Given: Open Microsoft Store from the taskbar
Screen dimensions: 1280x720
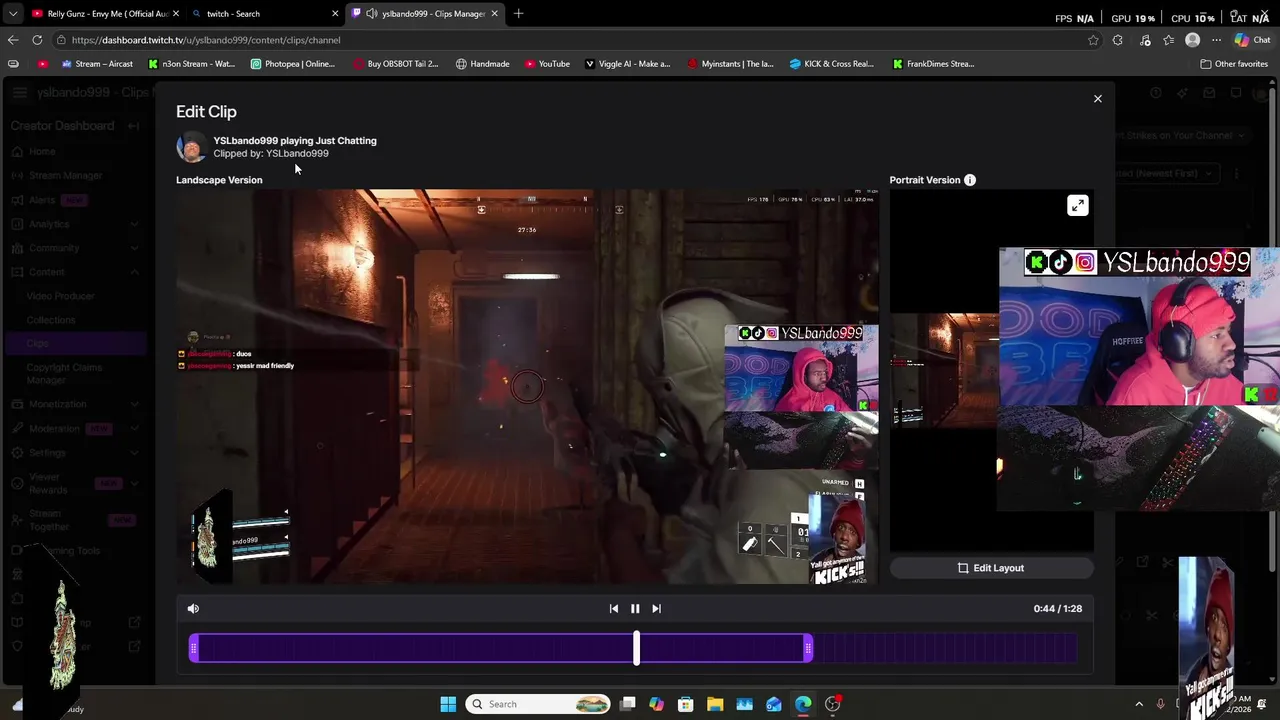Looking at the screenshot, I should pyautogui.click(x=686, y=704).
